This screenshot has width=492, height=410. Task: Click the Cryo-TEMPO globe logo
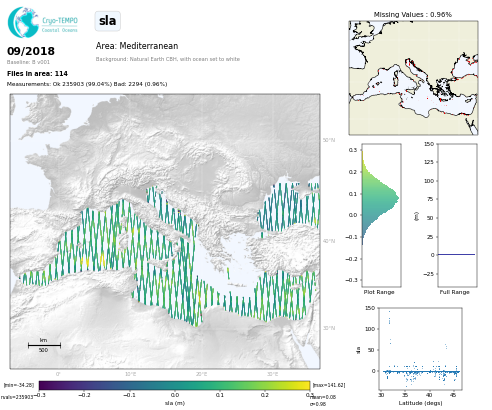tap(23, 22)
